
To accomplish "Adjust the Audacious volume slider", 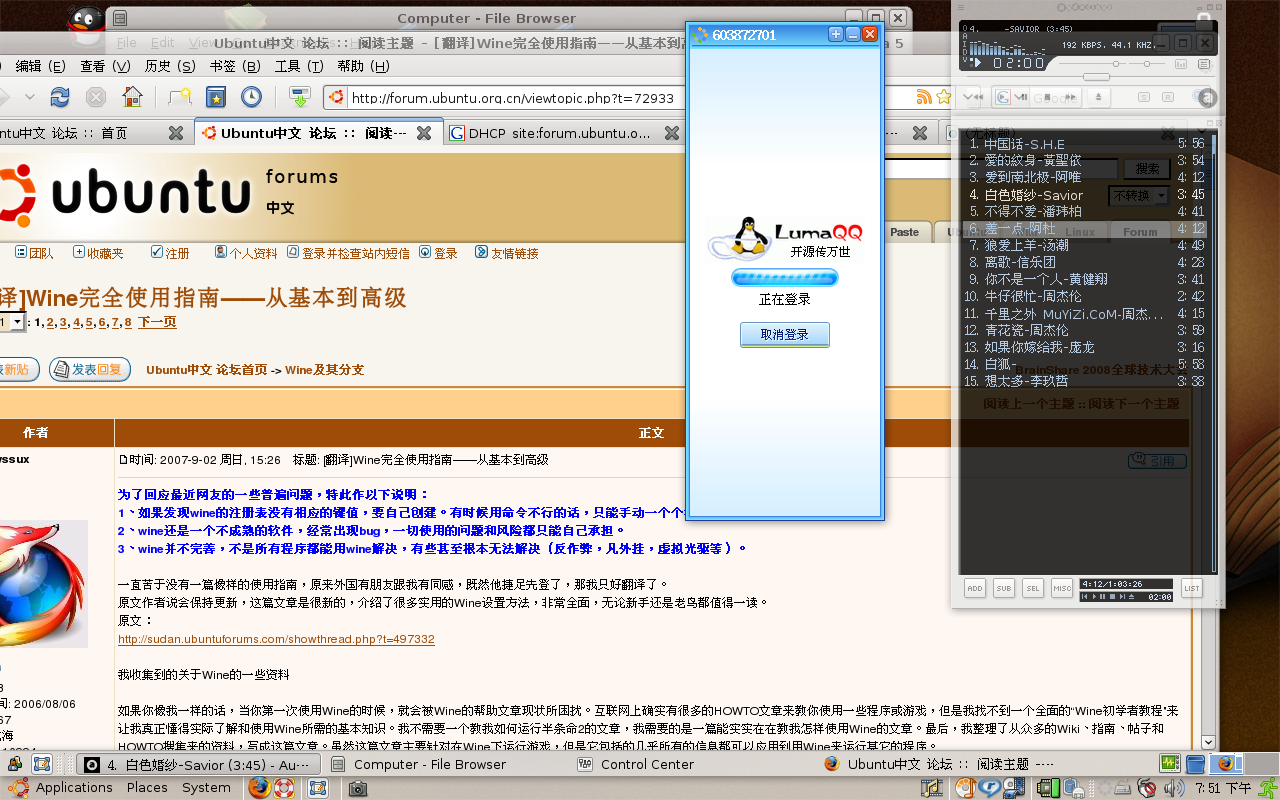I will click(x=1092, y=64).
